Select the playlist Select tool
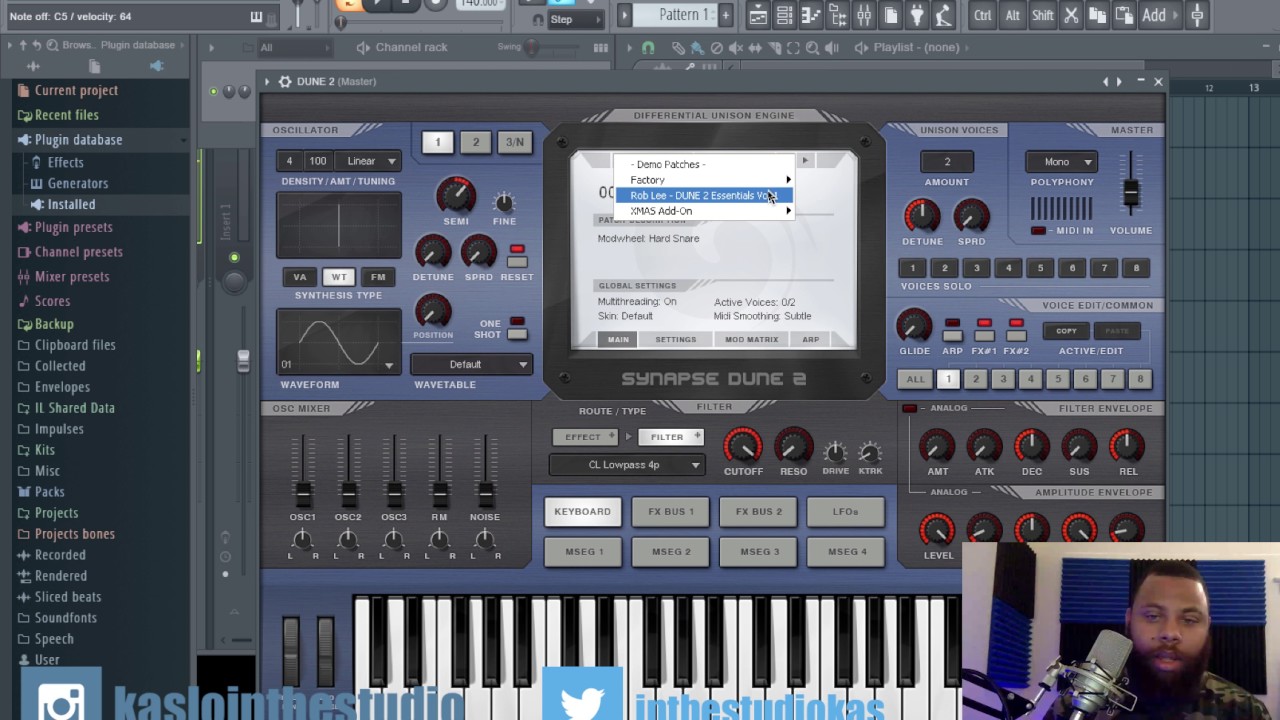The height and width of the screenshot is (720, 1280). (793, 48)
